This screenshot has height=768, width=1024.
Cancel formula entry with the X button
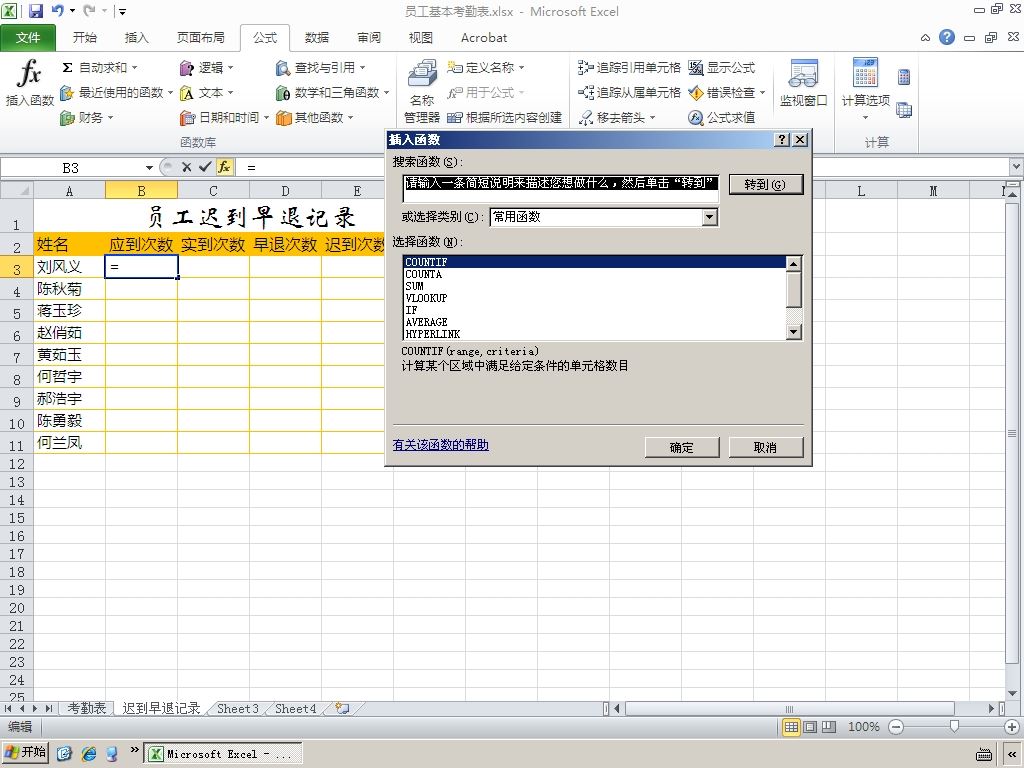point(186,167)
